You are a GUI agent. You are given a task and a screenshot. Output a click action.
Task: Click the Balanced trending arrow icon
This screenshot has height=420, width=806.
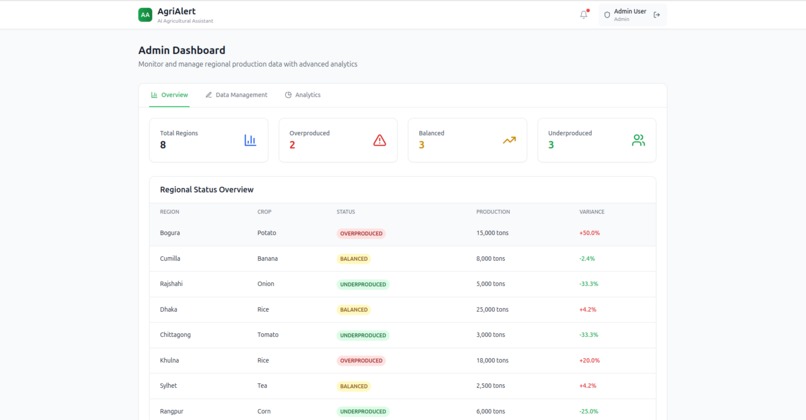(x=509, y=140)
